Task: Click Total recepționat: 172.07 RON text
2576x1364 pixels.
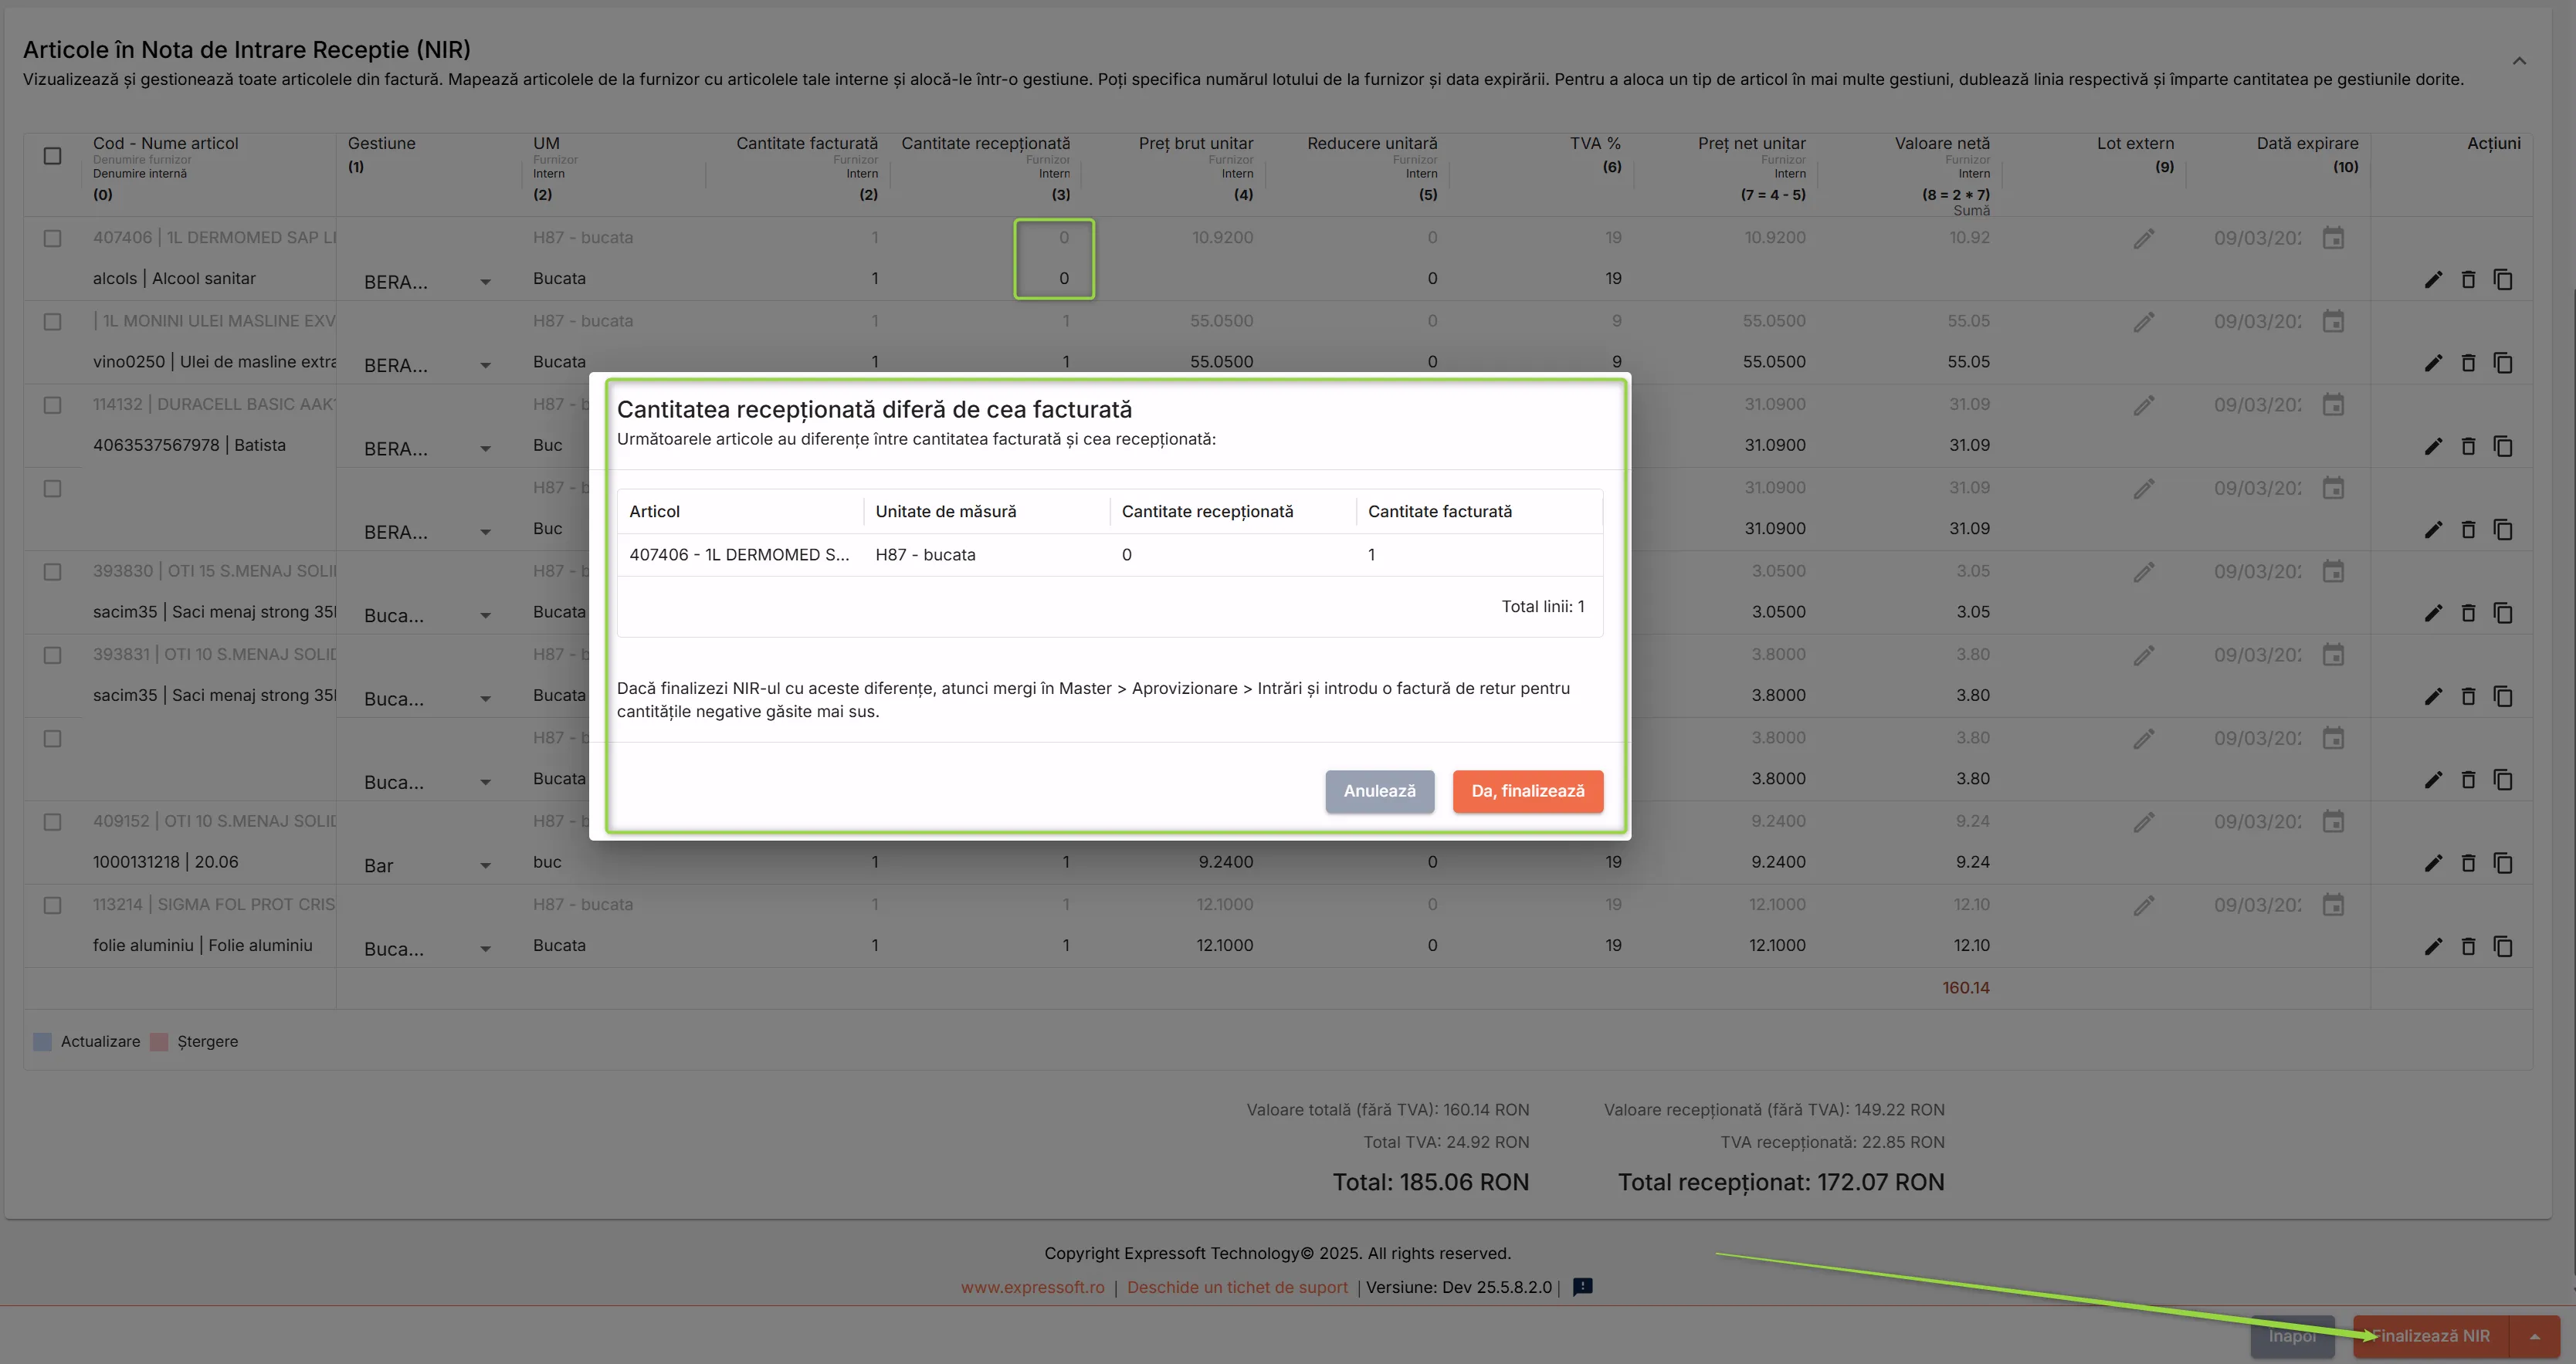Action: pyautogui.click(x=1780, y=1182)
